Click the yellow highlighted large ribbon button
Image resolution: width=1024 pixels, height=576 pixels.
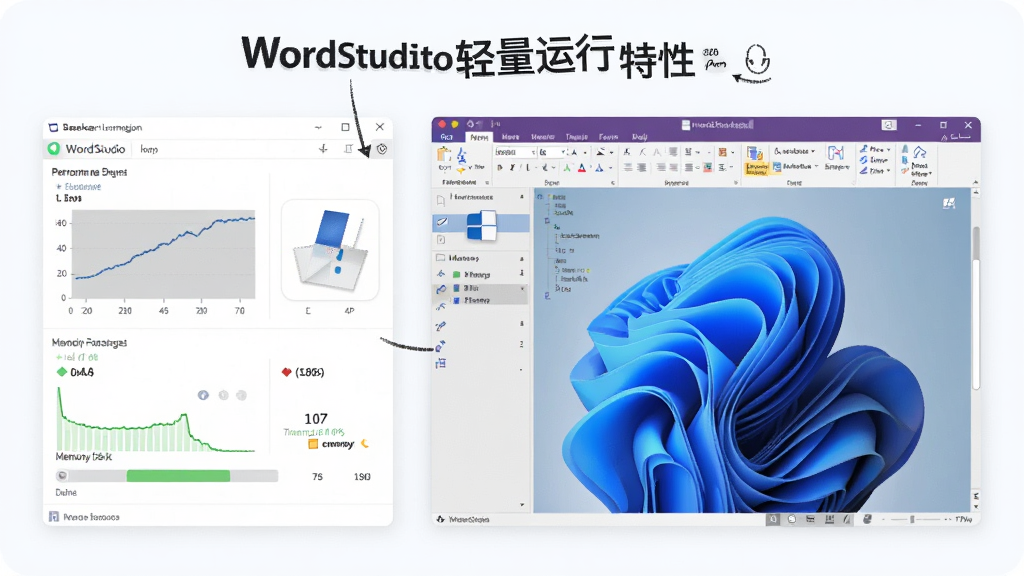click(756, 161)
